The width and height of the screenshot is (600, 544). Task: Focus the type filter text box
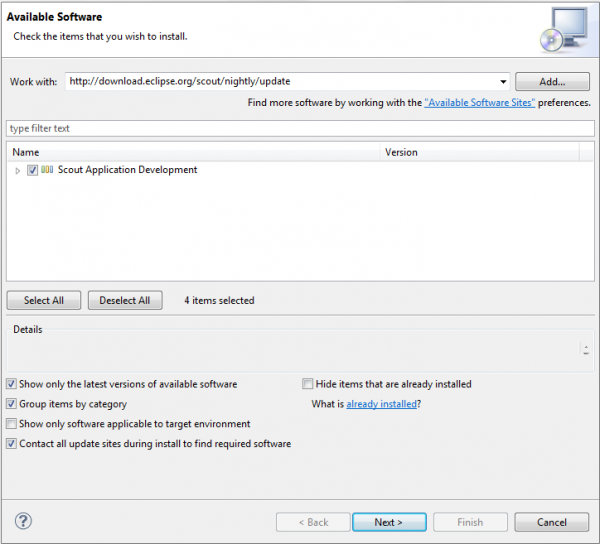pos(300,128)
